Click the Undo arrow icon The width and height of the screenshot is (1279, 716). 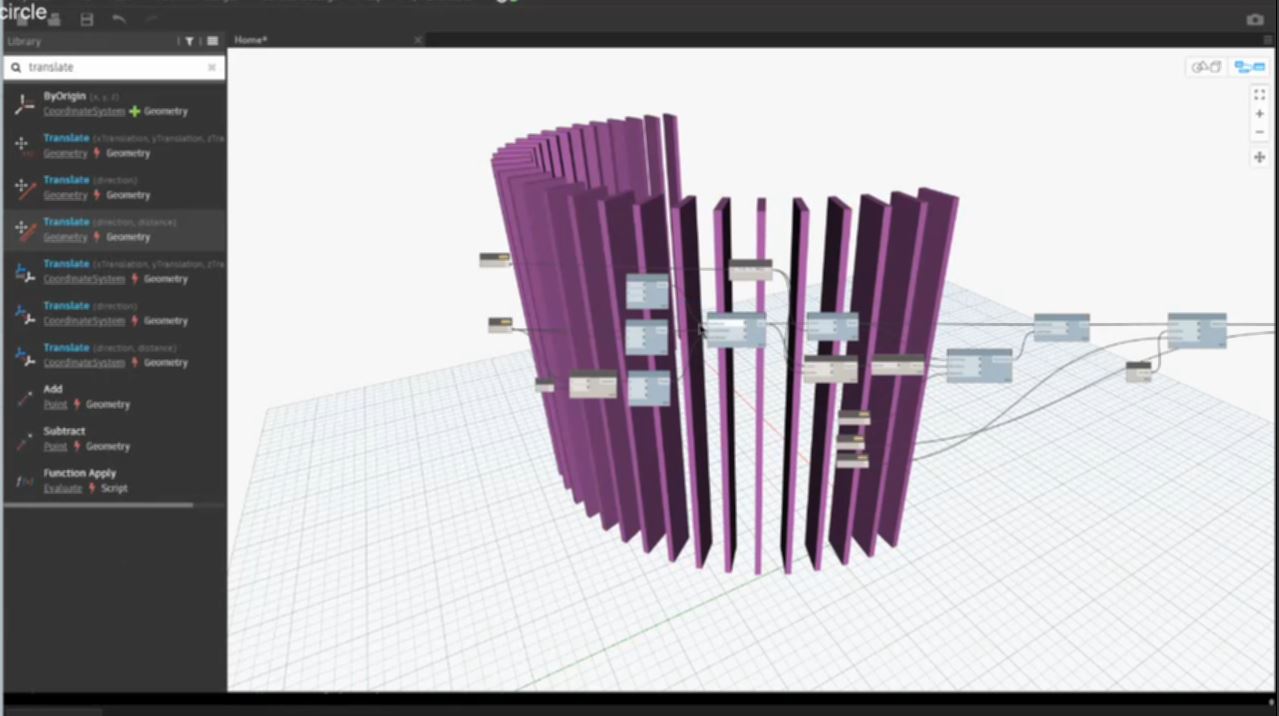(x=119, y=20)
